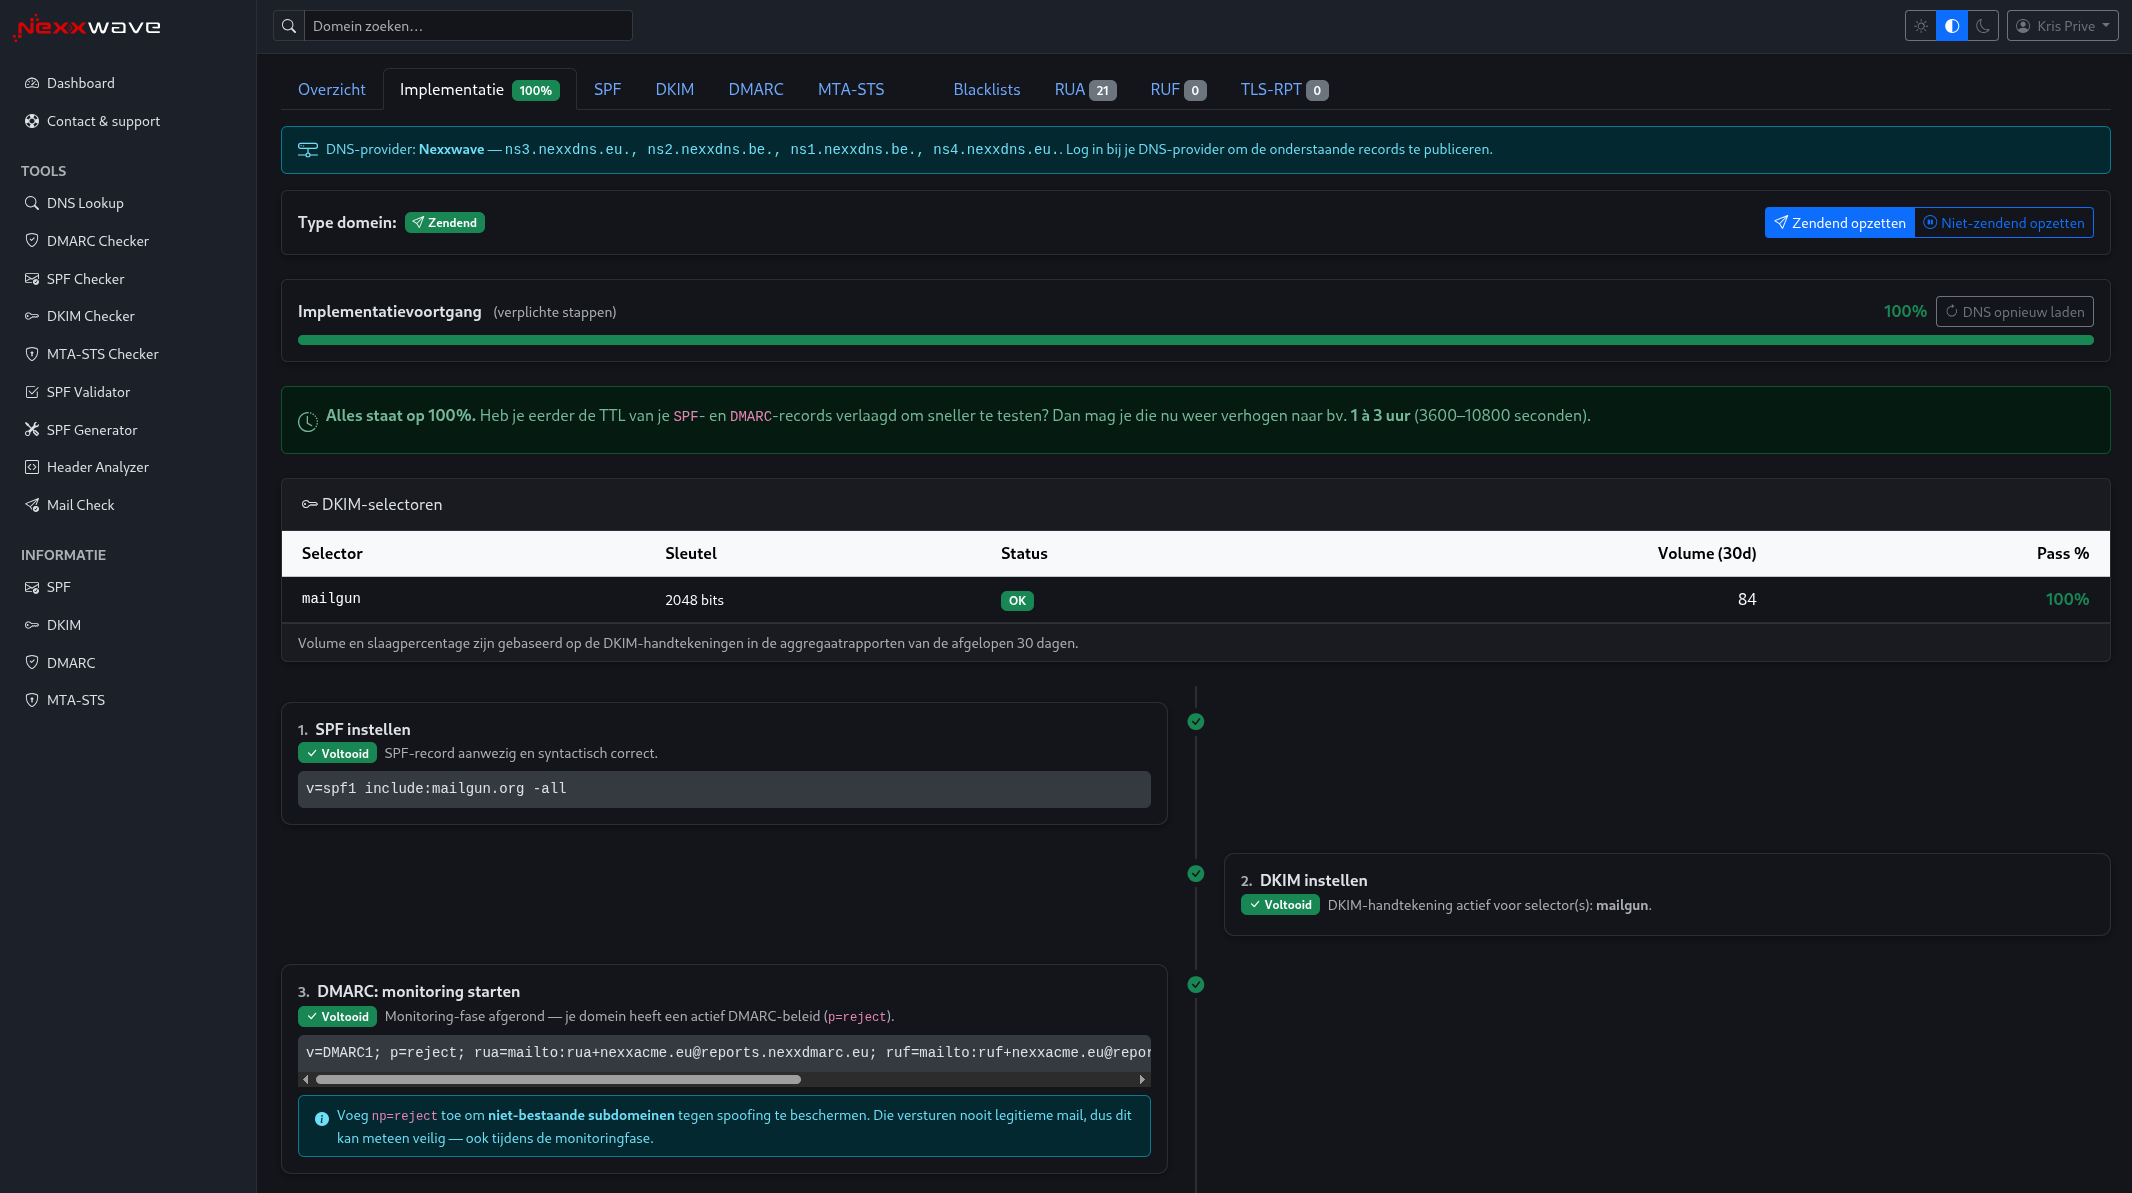Open the Mail Check tool
Screen dimensions: 2132x1193
[x=80, y=505]
